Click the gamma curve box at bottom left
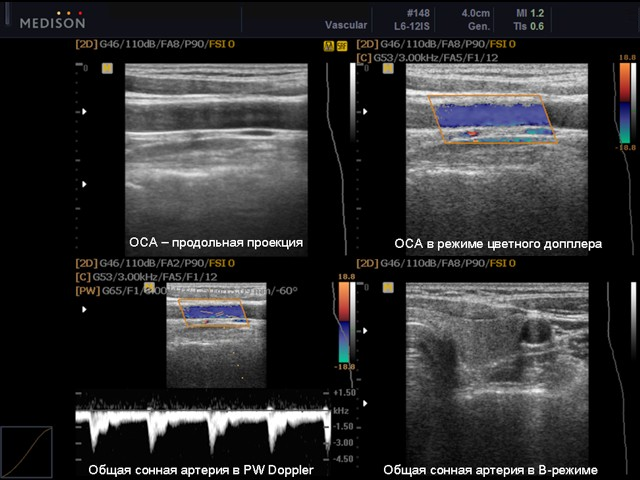 pyautogui.click(x=27, y=452)
